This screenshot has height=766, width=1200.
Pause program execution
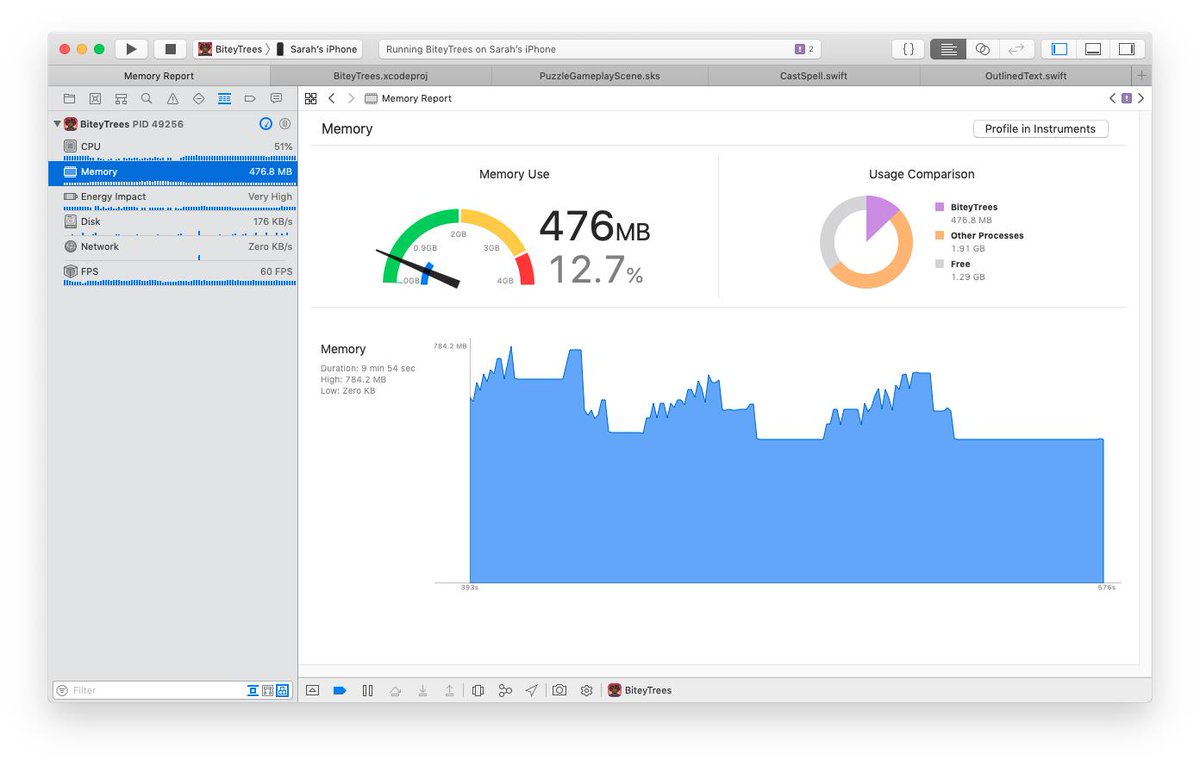(x=368, y=690)
